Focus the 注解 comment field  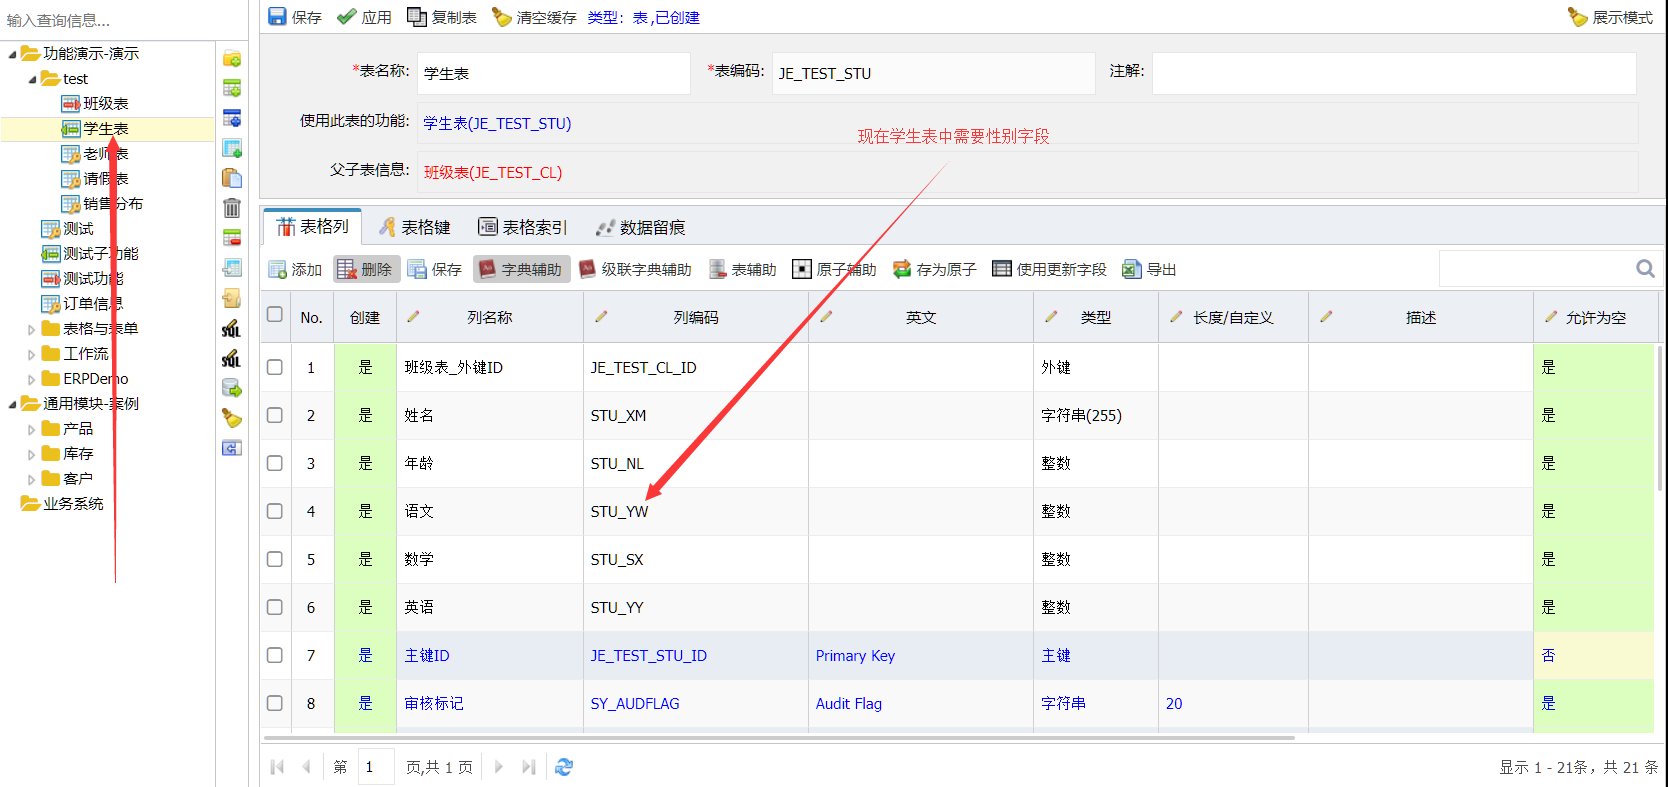click(x=1394, y=73)
